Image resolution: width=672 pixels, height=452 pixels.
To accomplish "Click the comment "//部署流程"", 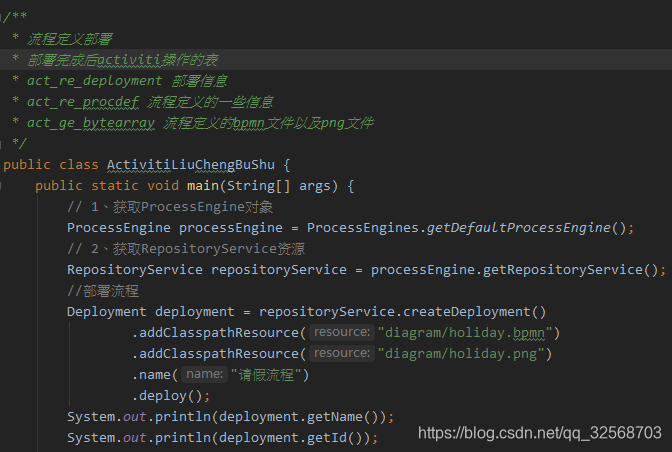I will (x=103, y=291).
